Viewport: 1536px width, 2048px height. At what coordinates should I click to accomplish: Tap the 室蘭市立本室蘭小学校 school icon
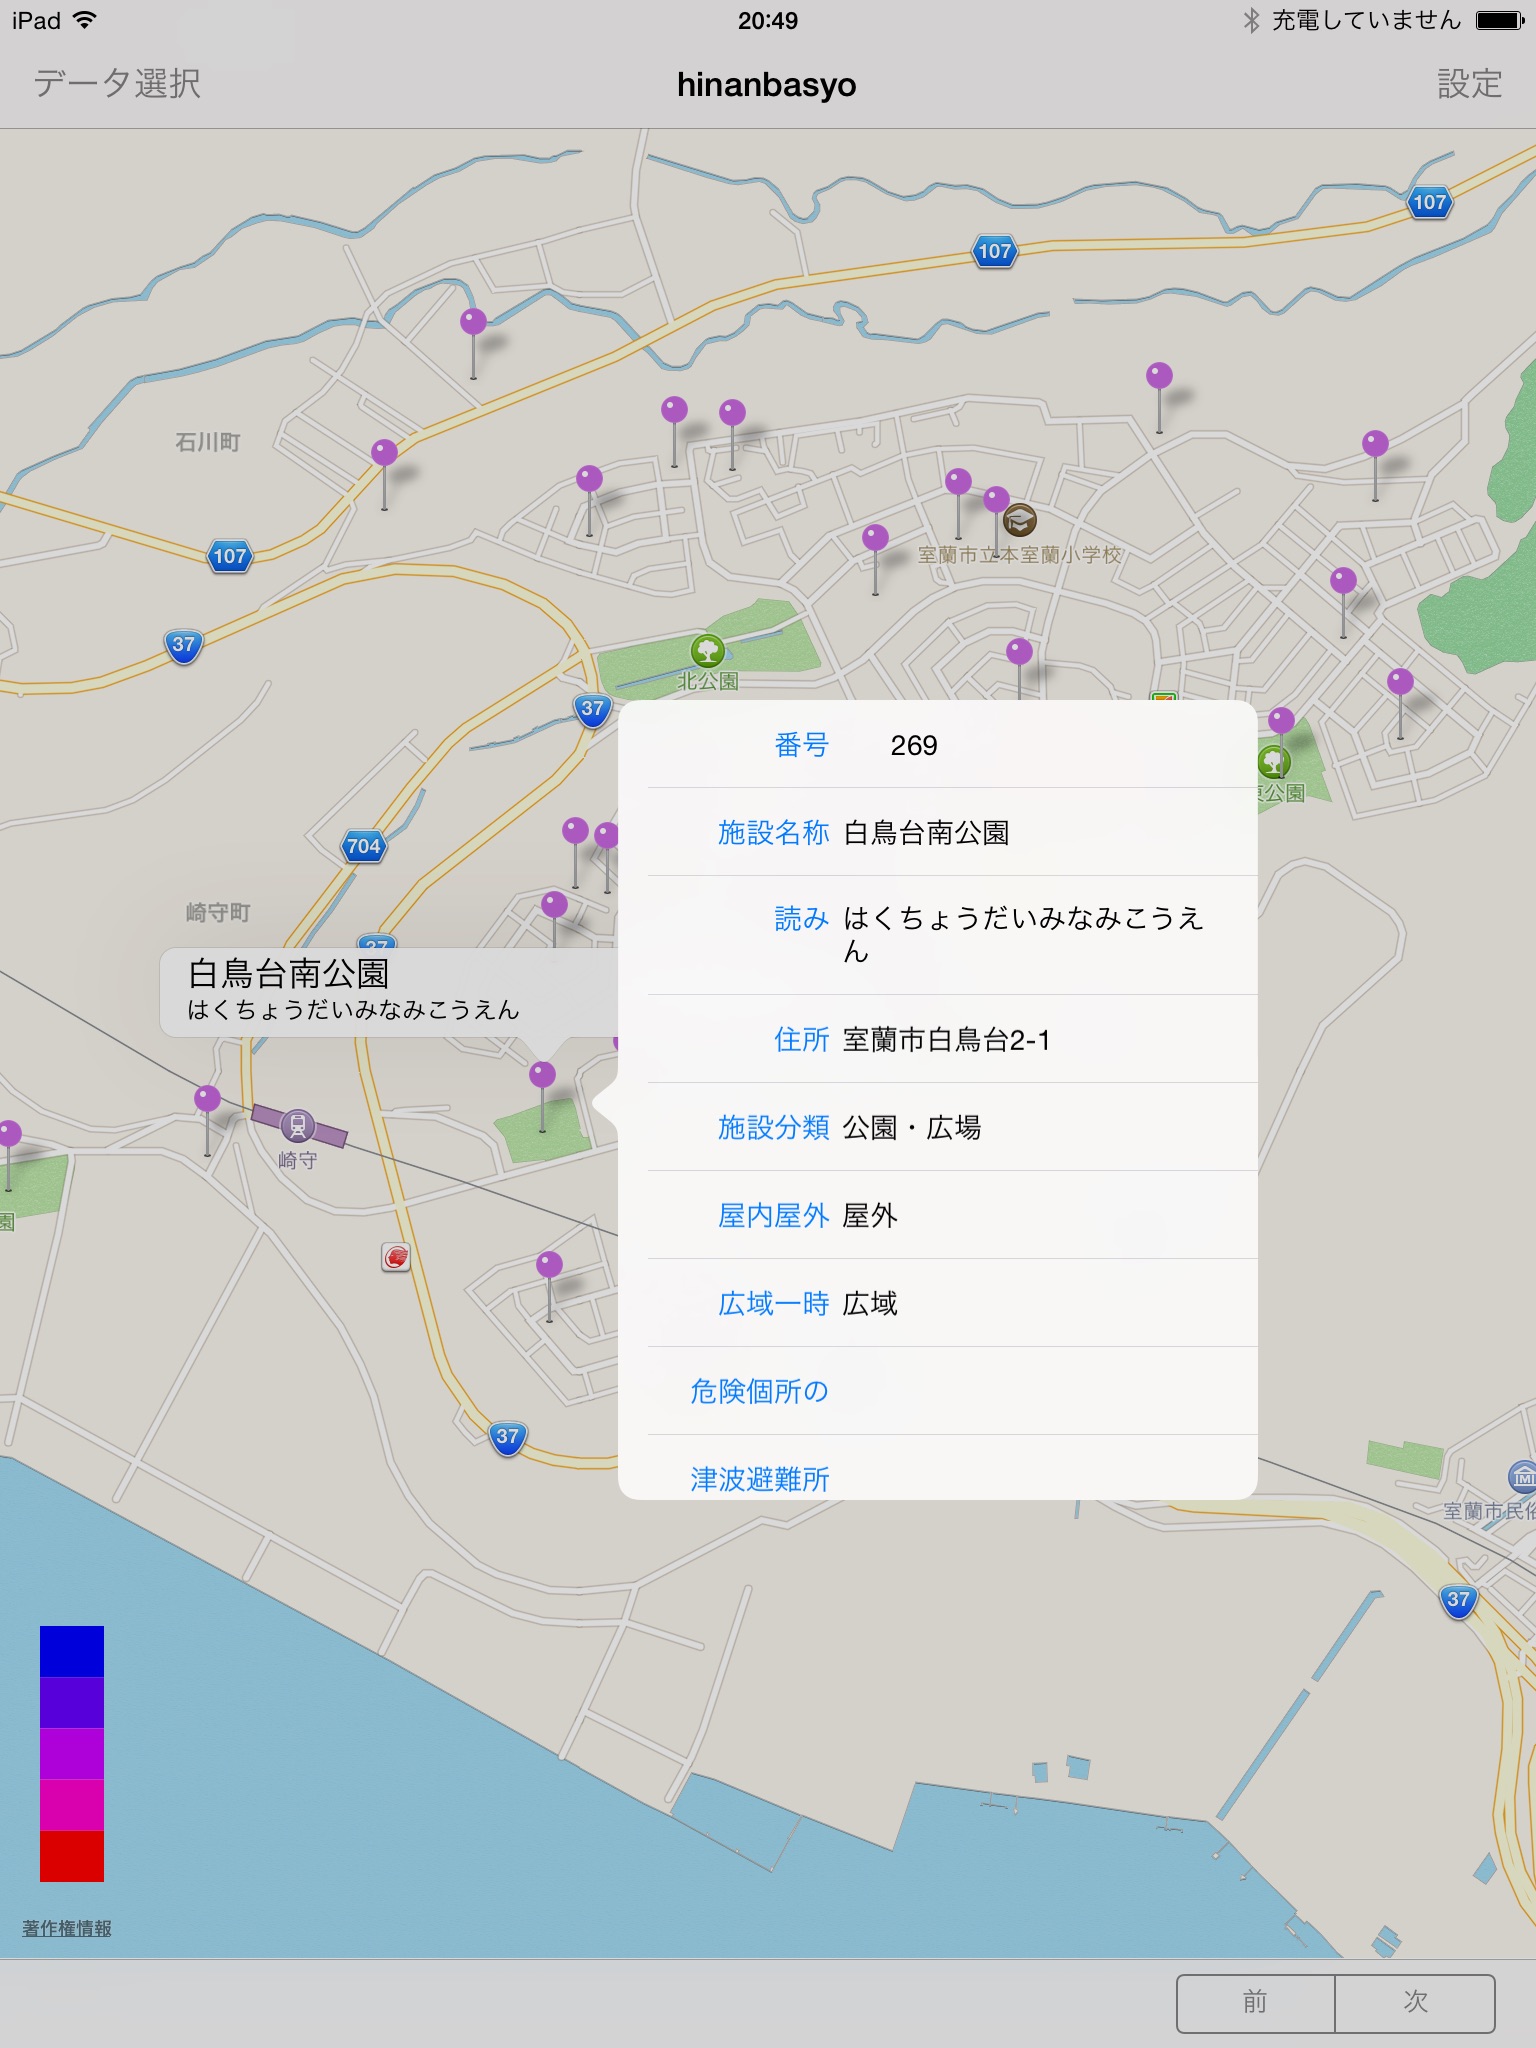pos(1020,520)
